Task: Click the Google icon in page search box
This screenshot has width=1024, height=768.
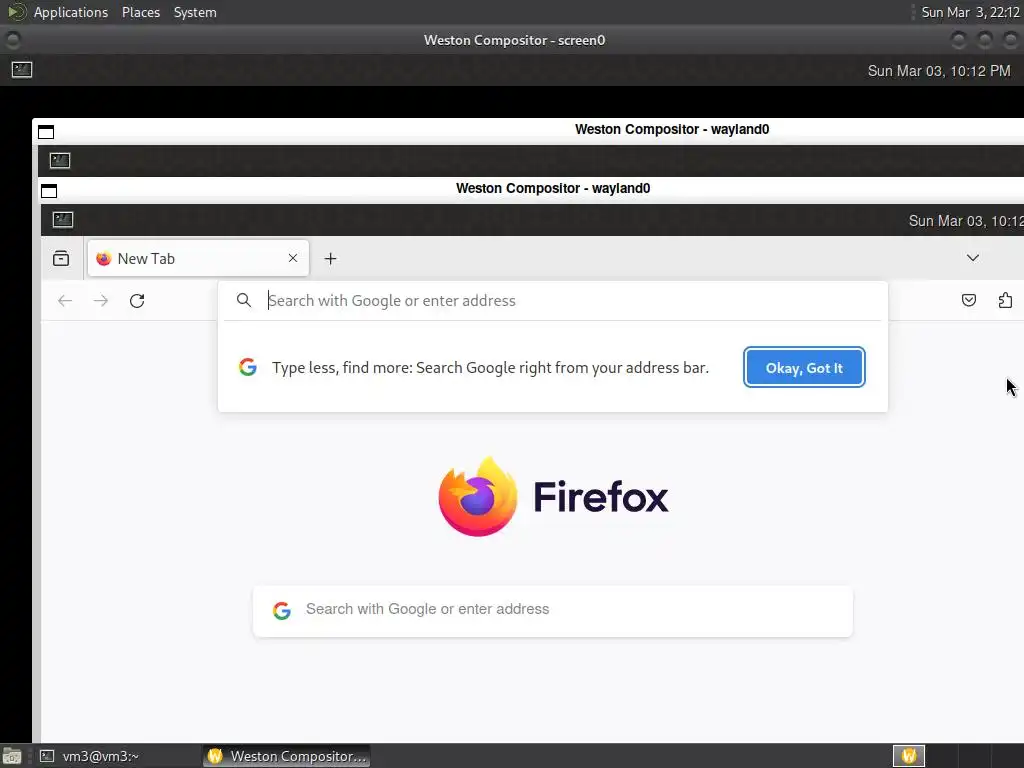Action: [281, 611]
